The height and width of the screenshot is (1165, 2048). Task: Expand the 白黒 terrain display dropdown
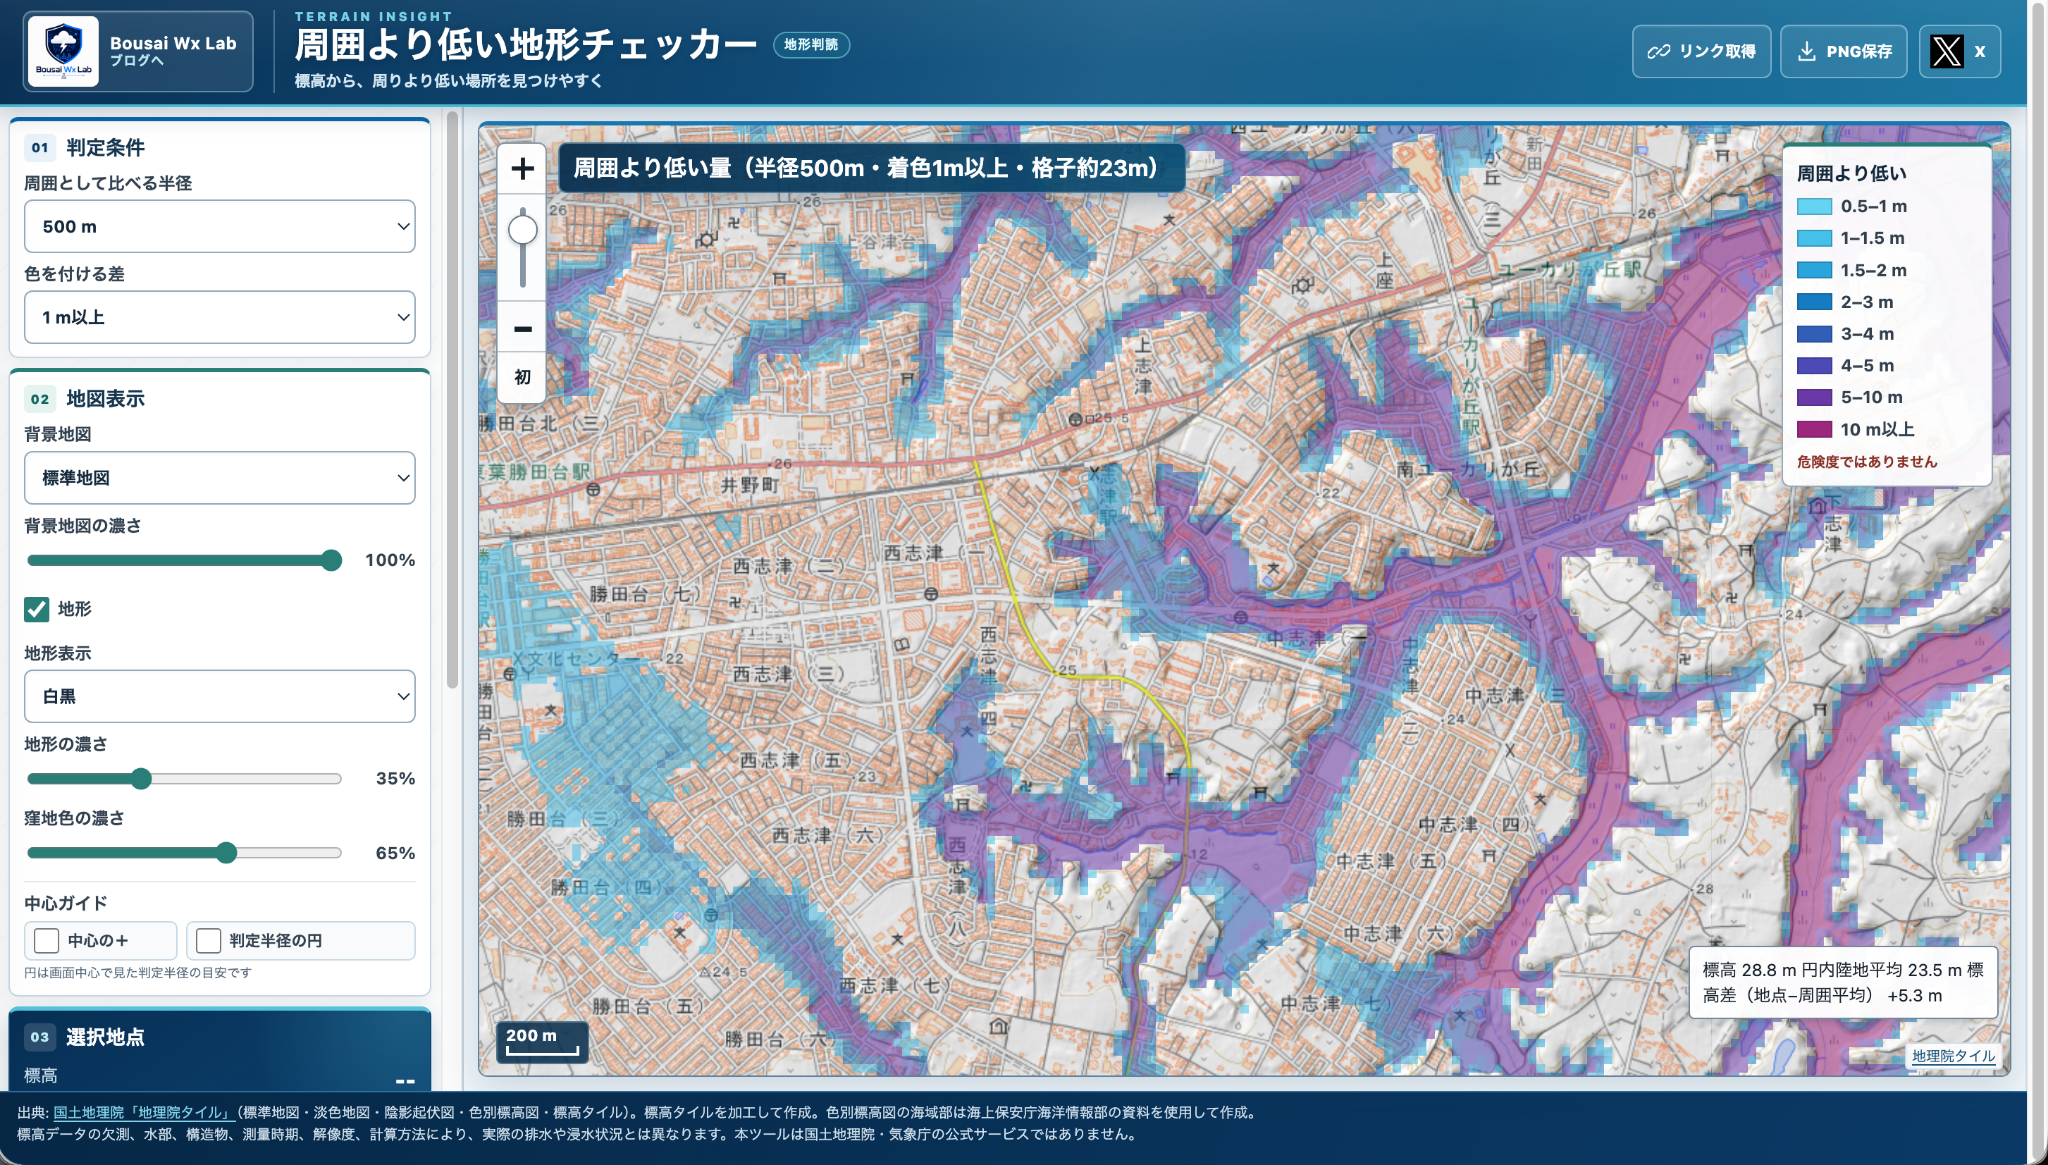coord(220,696)
